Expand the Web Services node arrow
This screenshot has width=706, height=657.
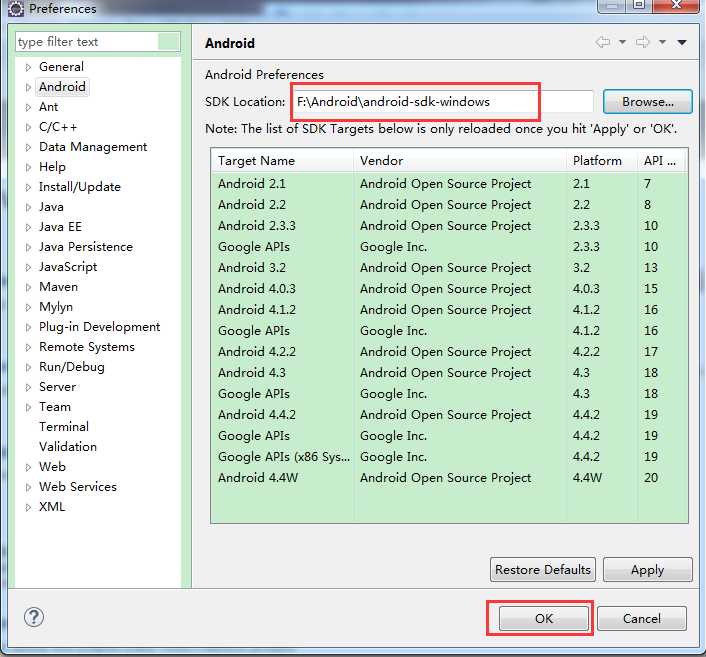pyautogui.click(x=28, y=487)
